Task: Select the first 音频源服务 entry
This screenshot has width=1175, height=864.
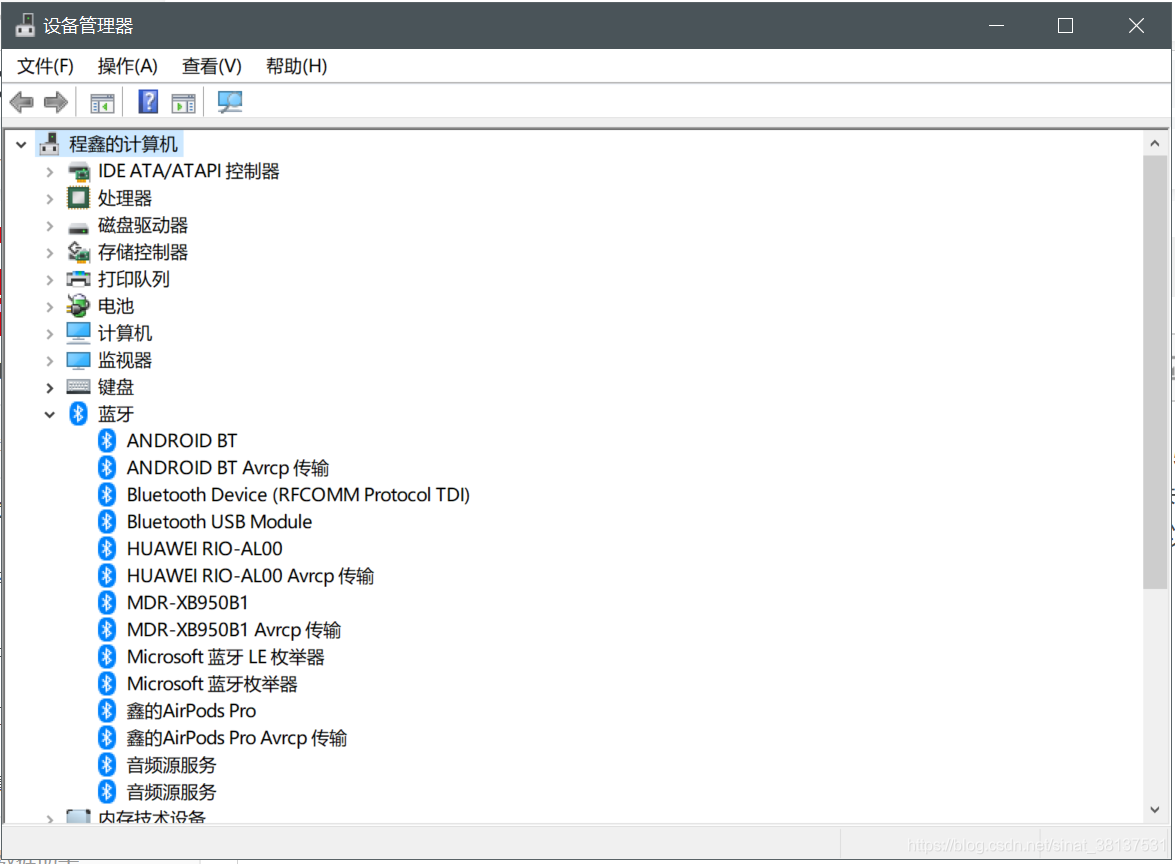Action: [x=172, y=765]
